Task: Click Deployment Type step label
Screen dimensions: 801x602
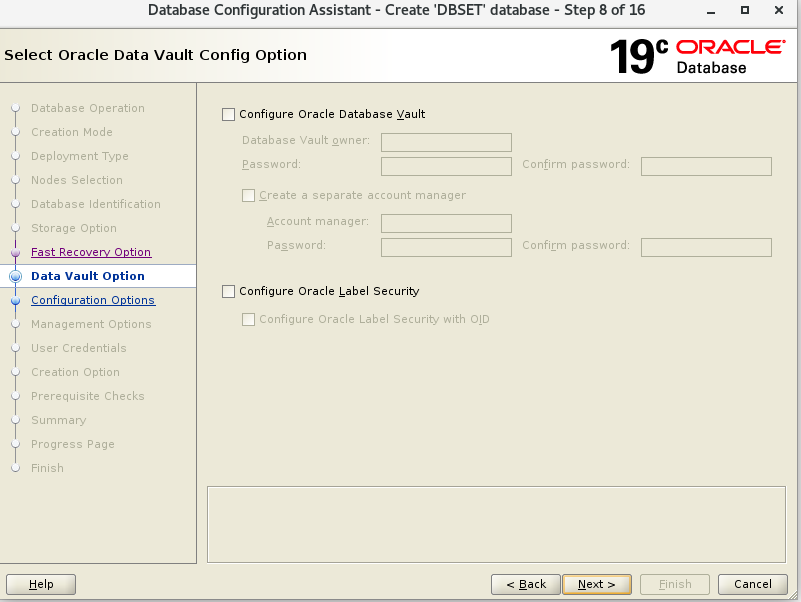Action: click(80, 156)
